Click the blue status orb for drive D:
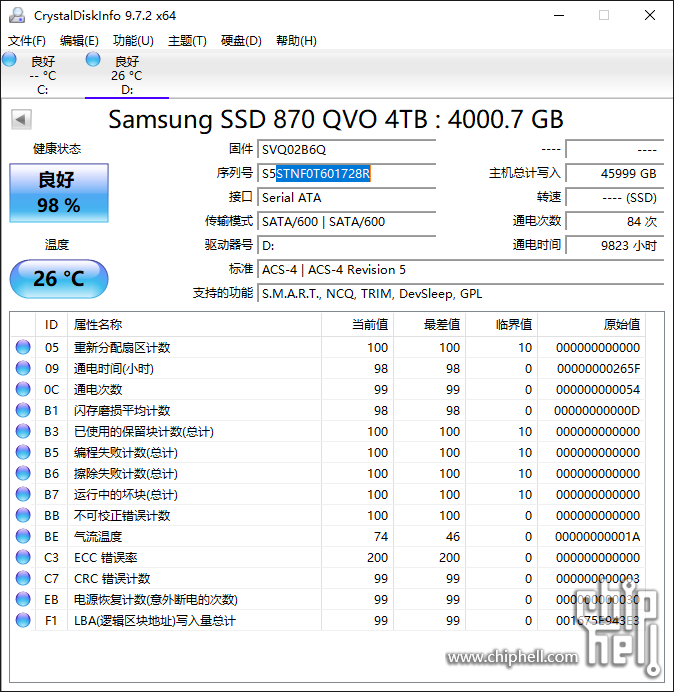 [x=93, y=59]
